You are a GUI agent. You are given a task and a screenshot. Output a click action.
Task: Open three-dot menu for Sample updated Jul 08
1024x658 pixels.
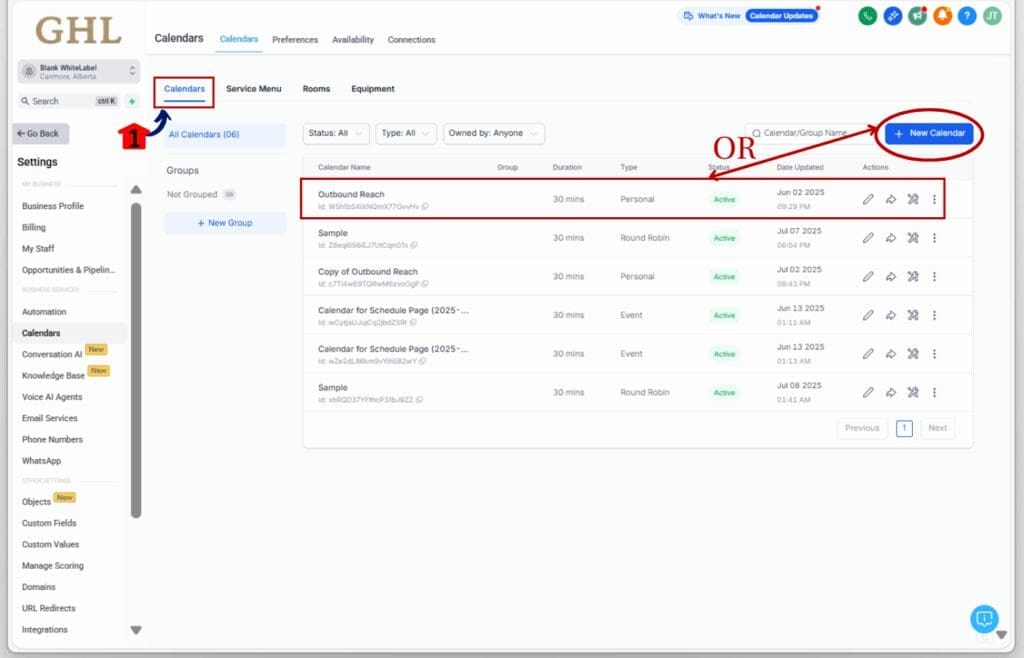(935, 392)
